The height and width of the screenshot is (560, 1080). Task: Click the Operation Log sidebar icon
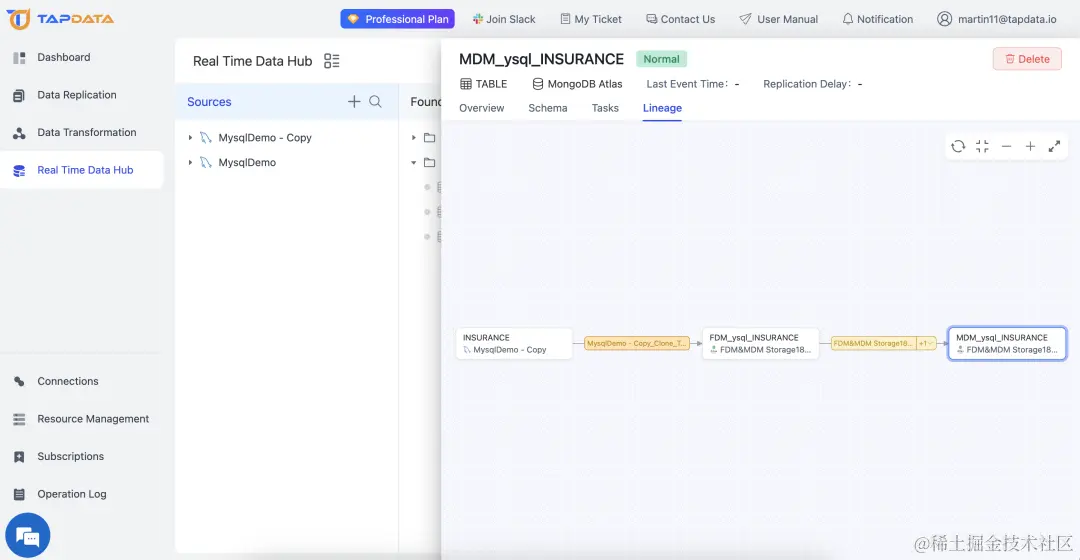pos(19,495)
